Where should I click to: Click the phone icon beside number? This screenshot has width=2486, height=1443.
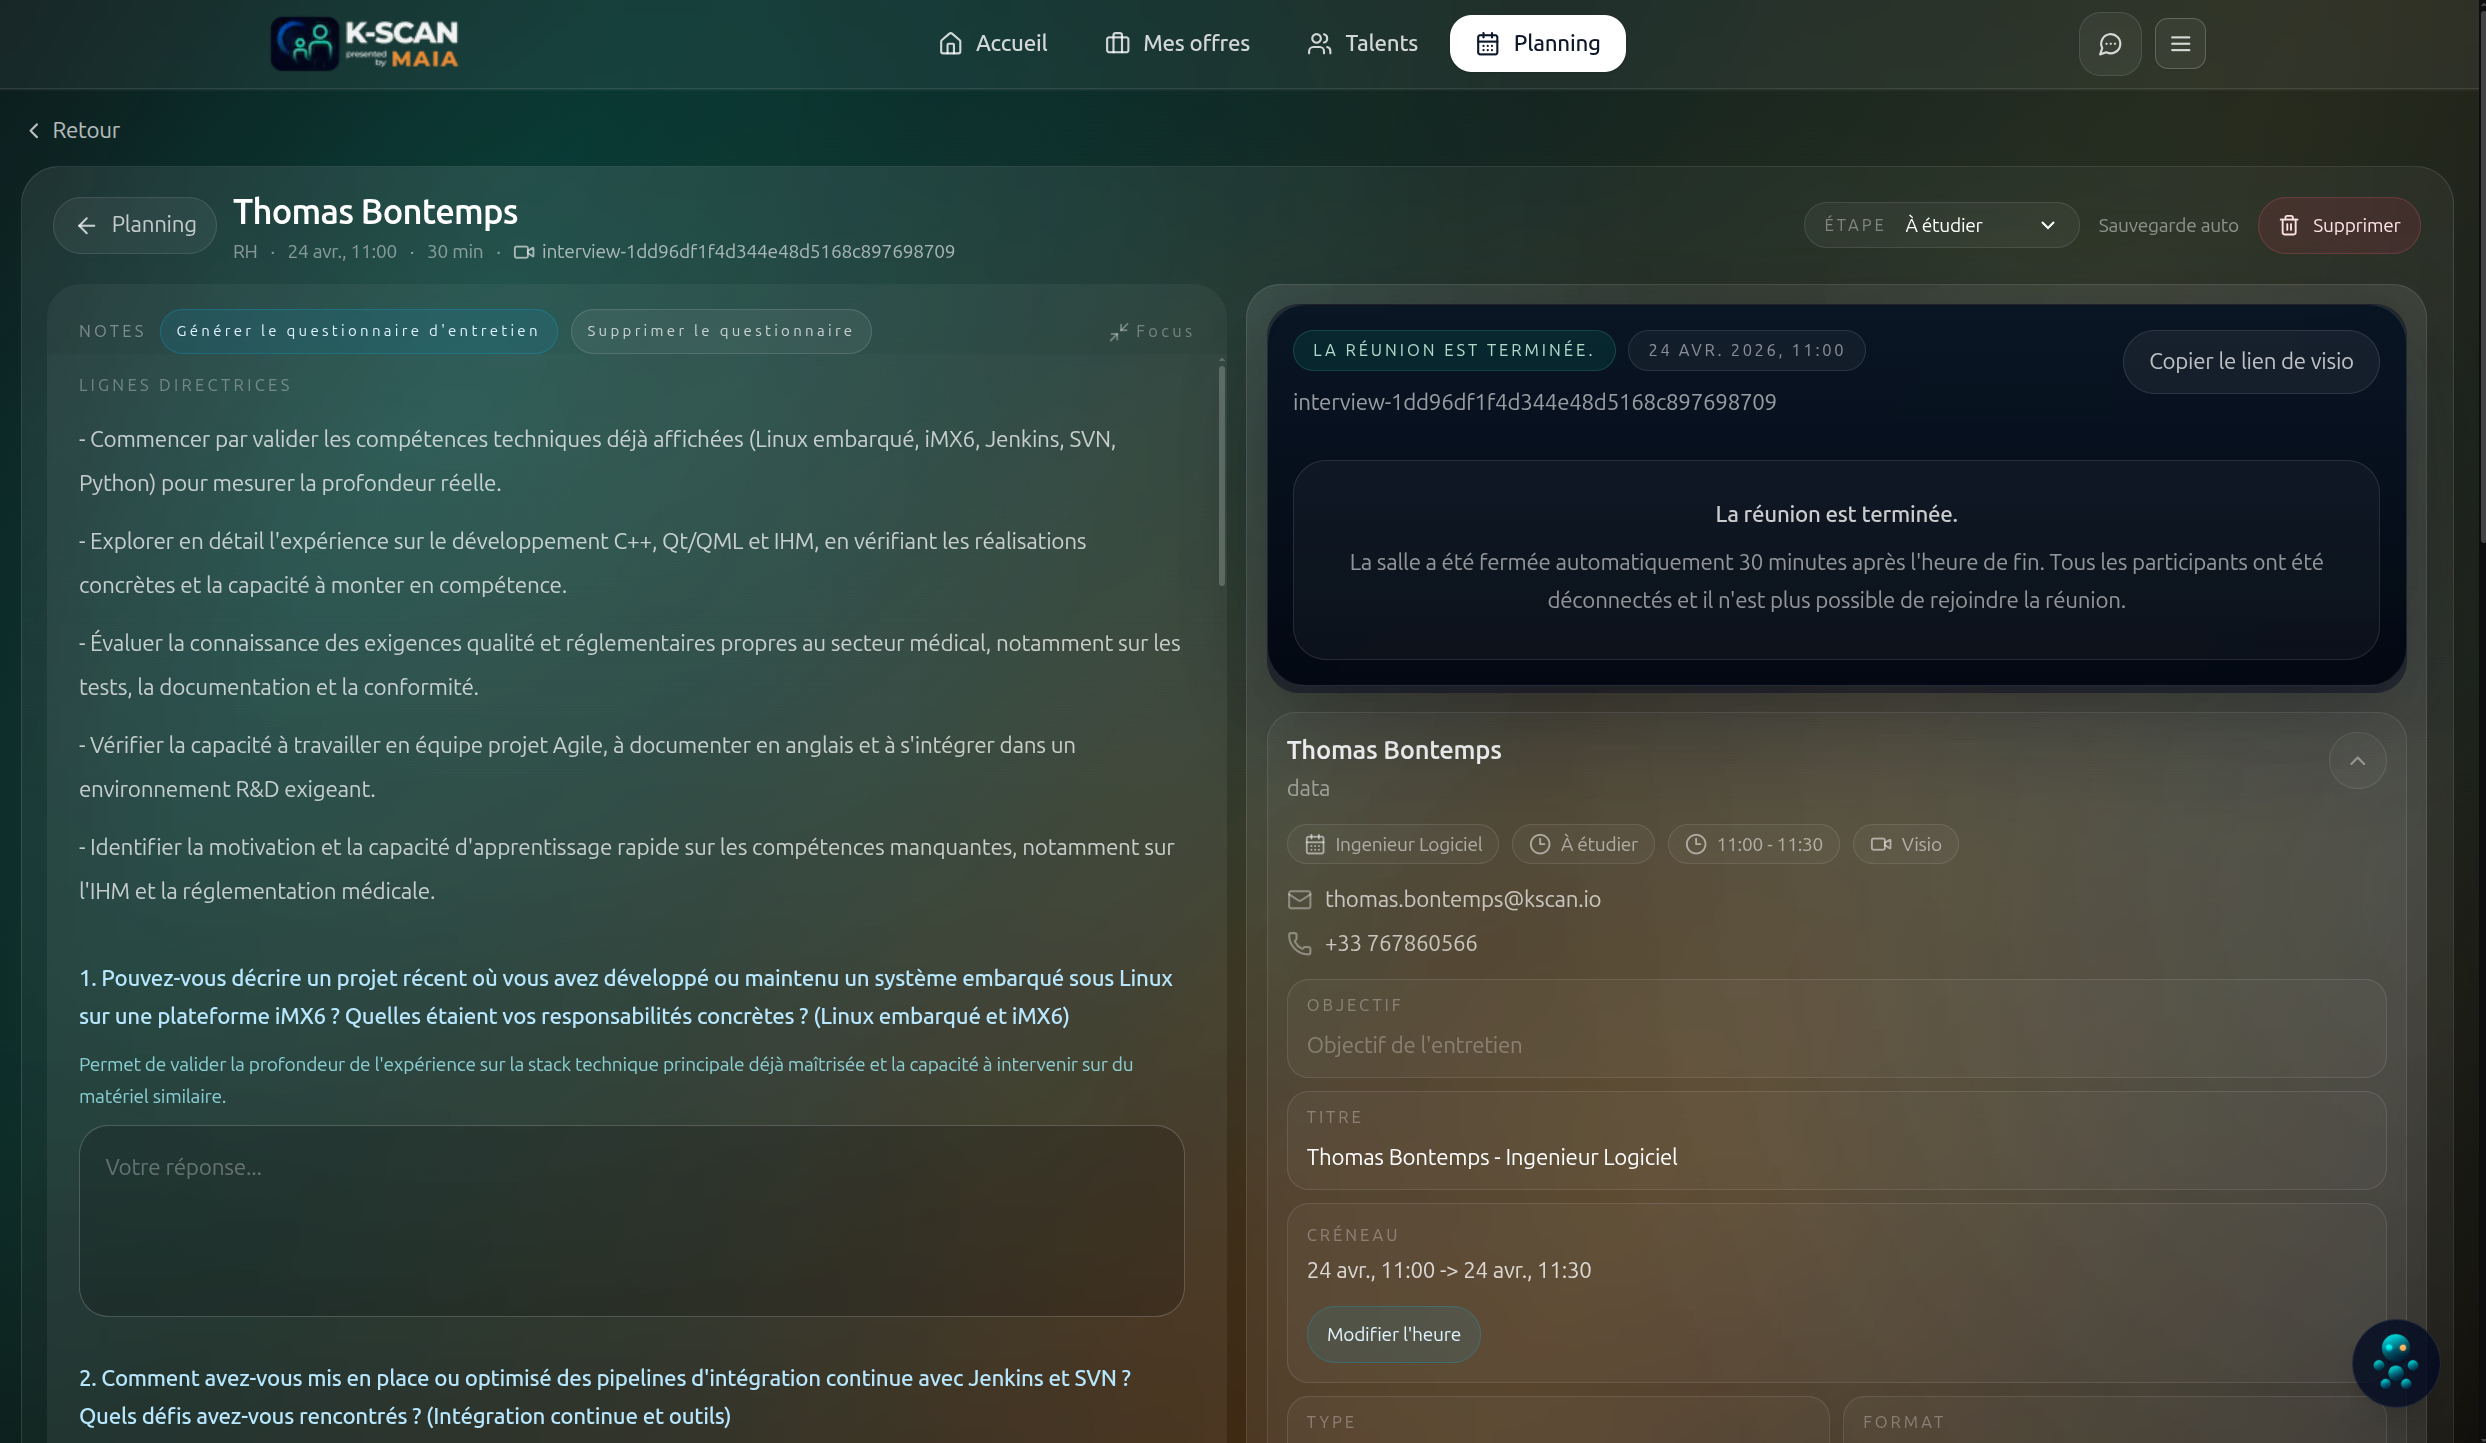click(1299, 944)
